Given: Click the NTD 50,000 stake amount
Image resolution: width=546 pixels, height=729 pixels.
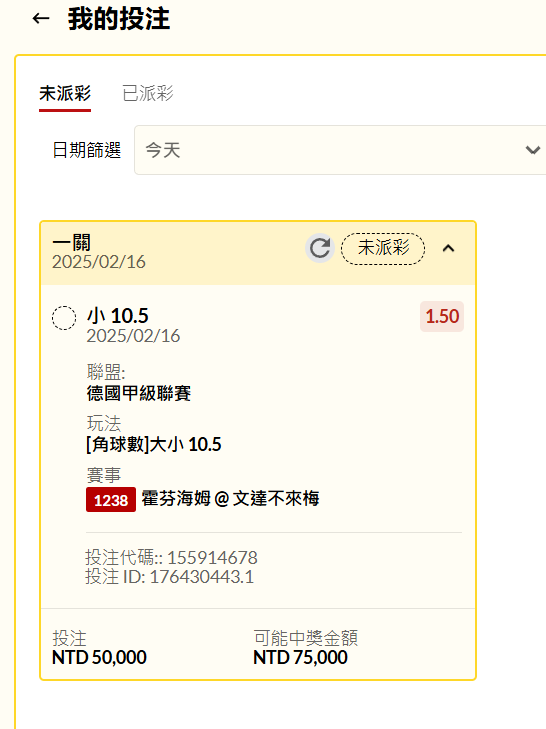Looking at the screenshot, I should [x=99, y=657].
